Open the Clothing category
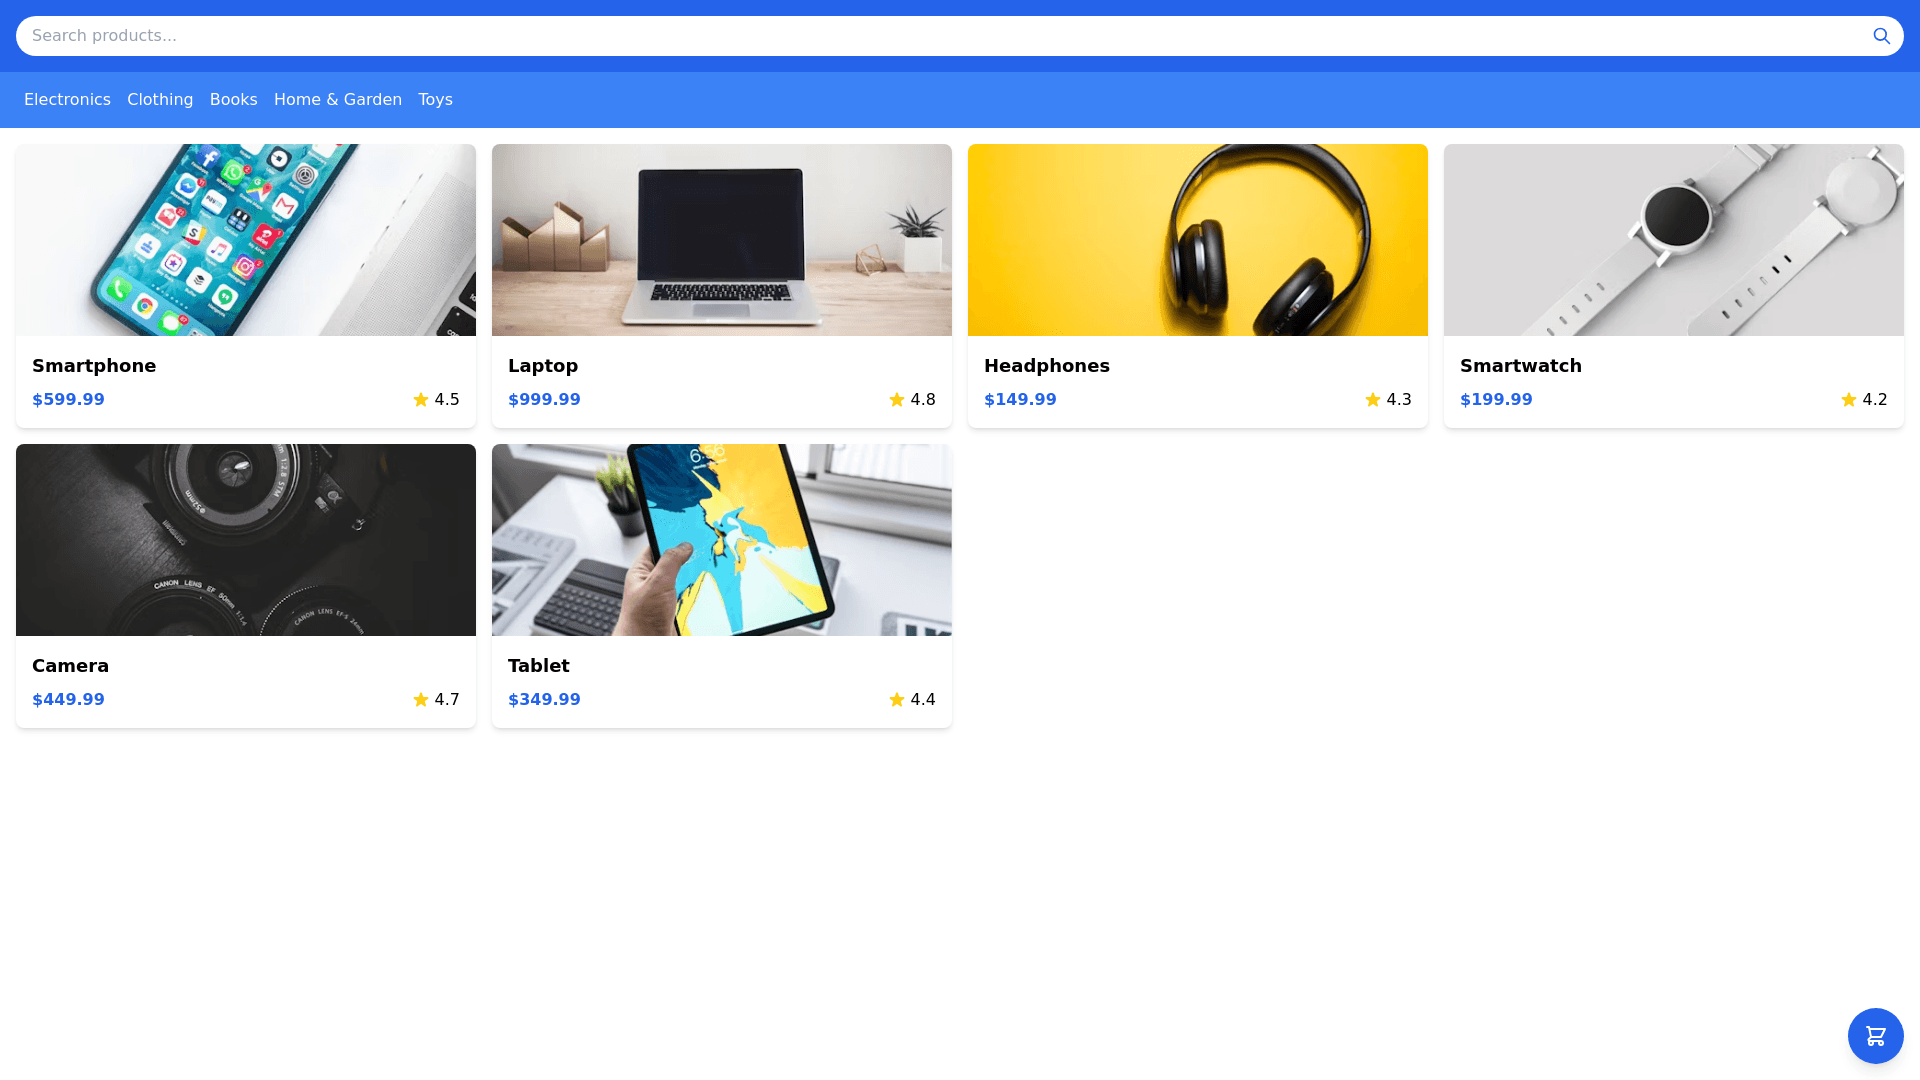 160,100
